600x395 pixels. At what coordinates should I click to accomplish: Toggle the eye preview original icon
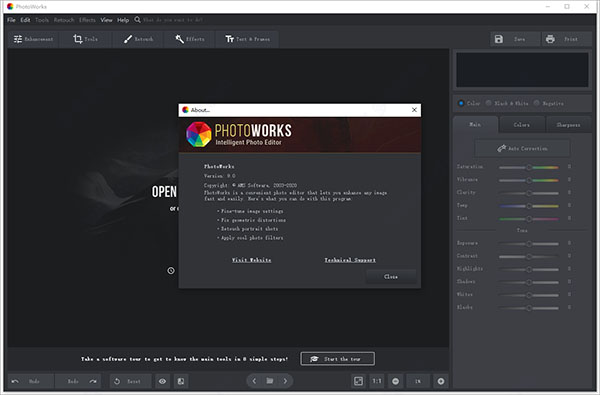[x=162, y=381]
